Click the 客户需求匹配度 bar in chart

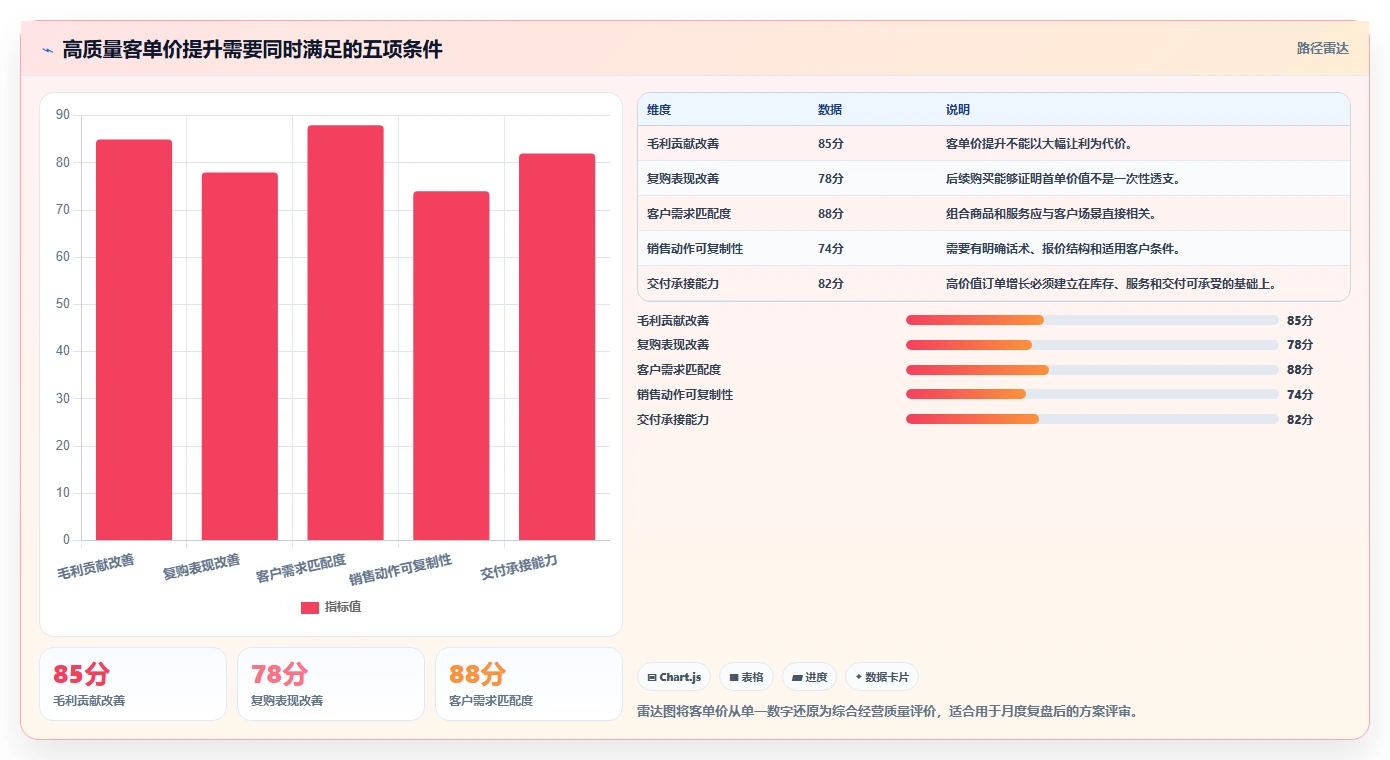click(x=345, y=333)
